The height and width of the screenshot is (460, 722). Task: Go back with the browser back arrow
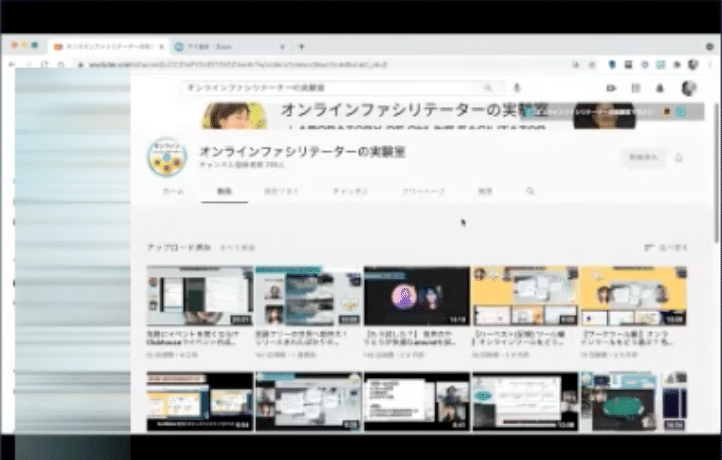[x=12, y=64]
